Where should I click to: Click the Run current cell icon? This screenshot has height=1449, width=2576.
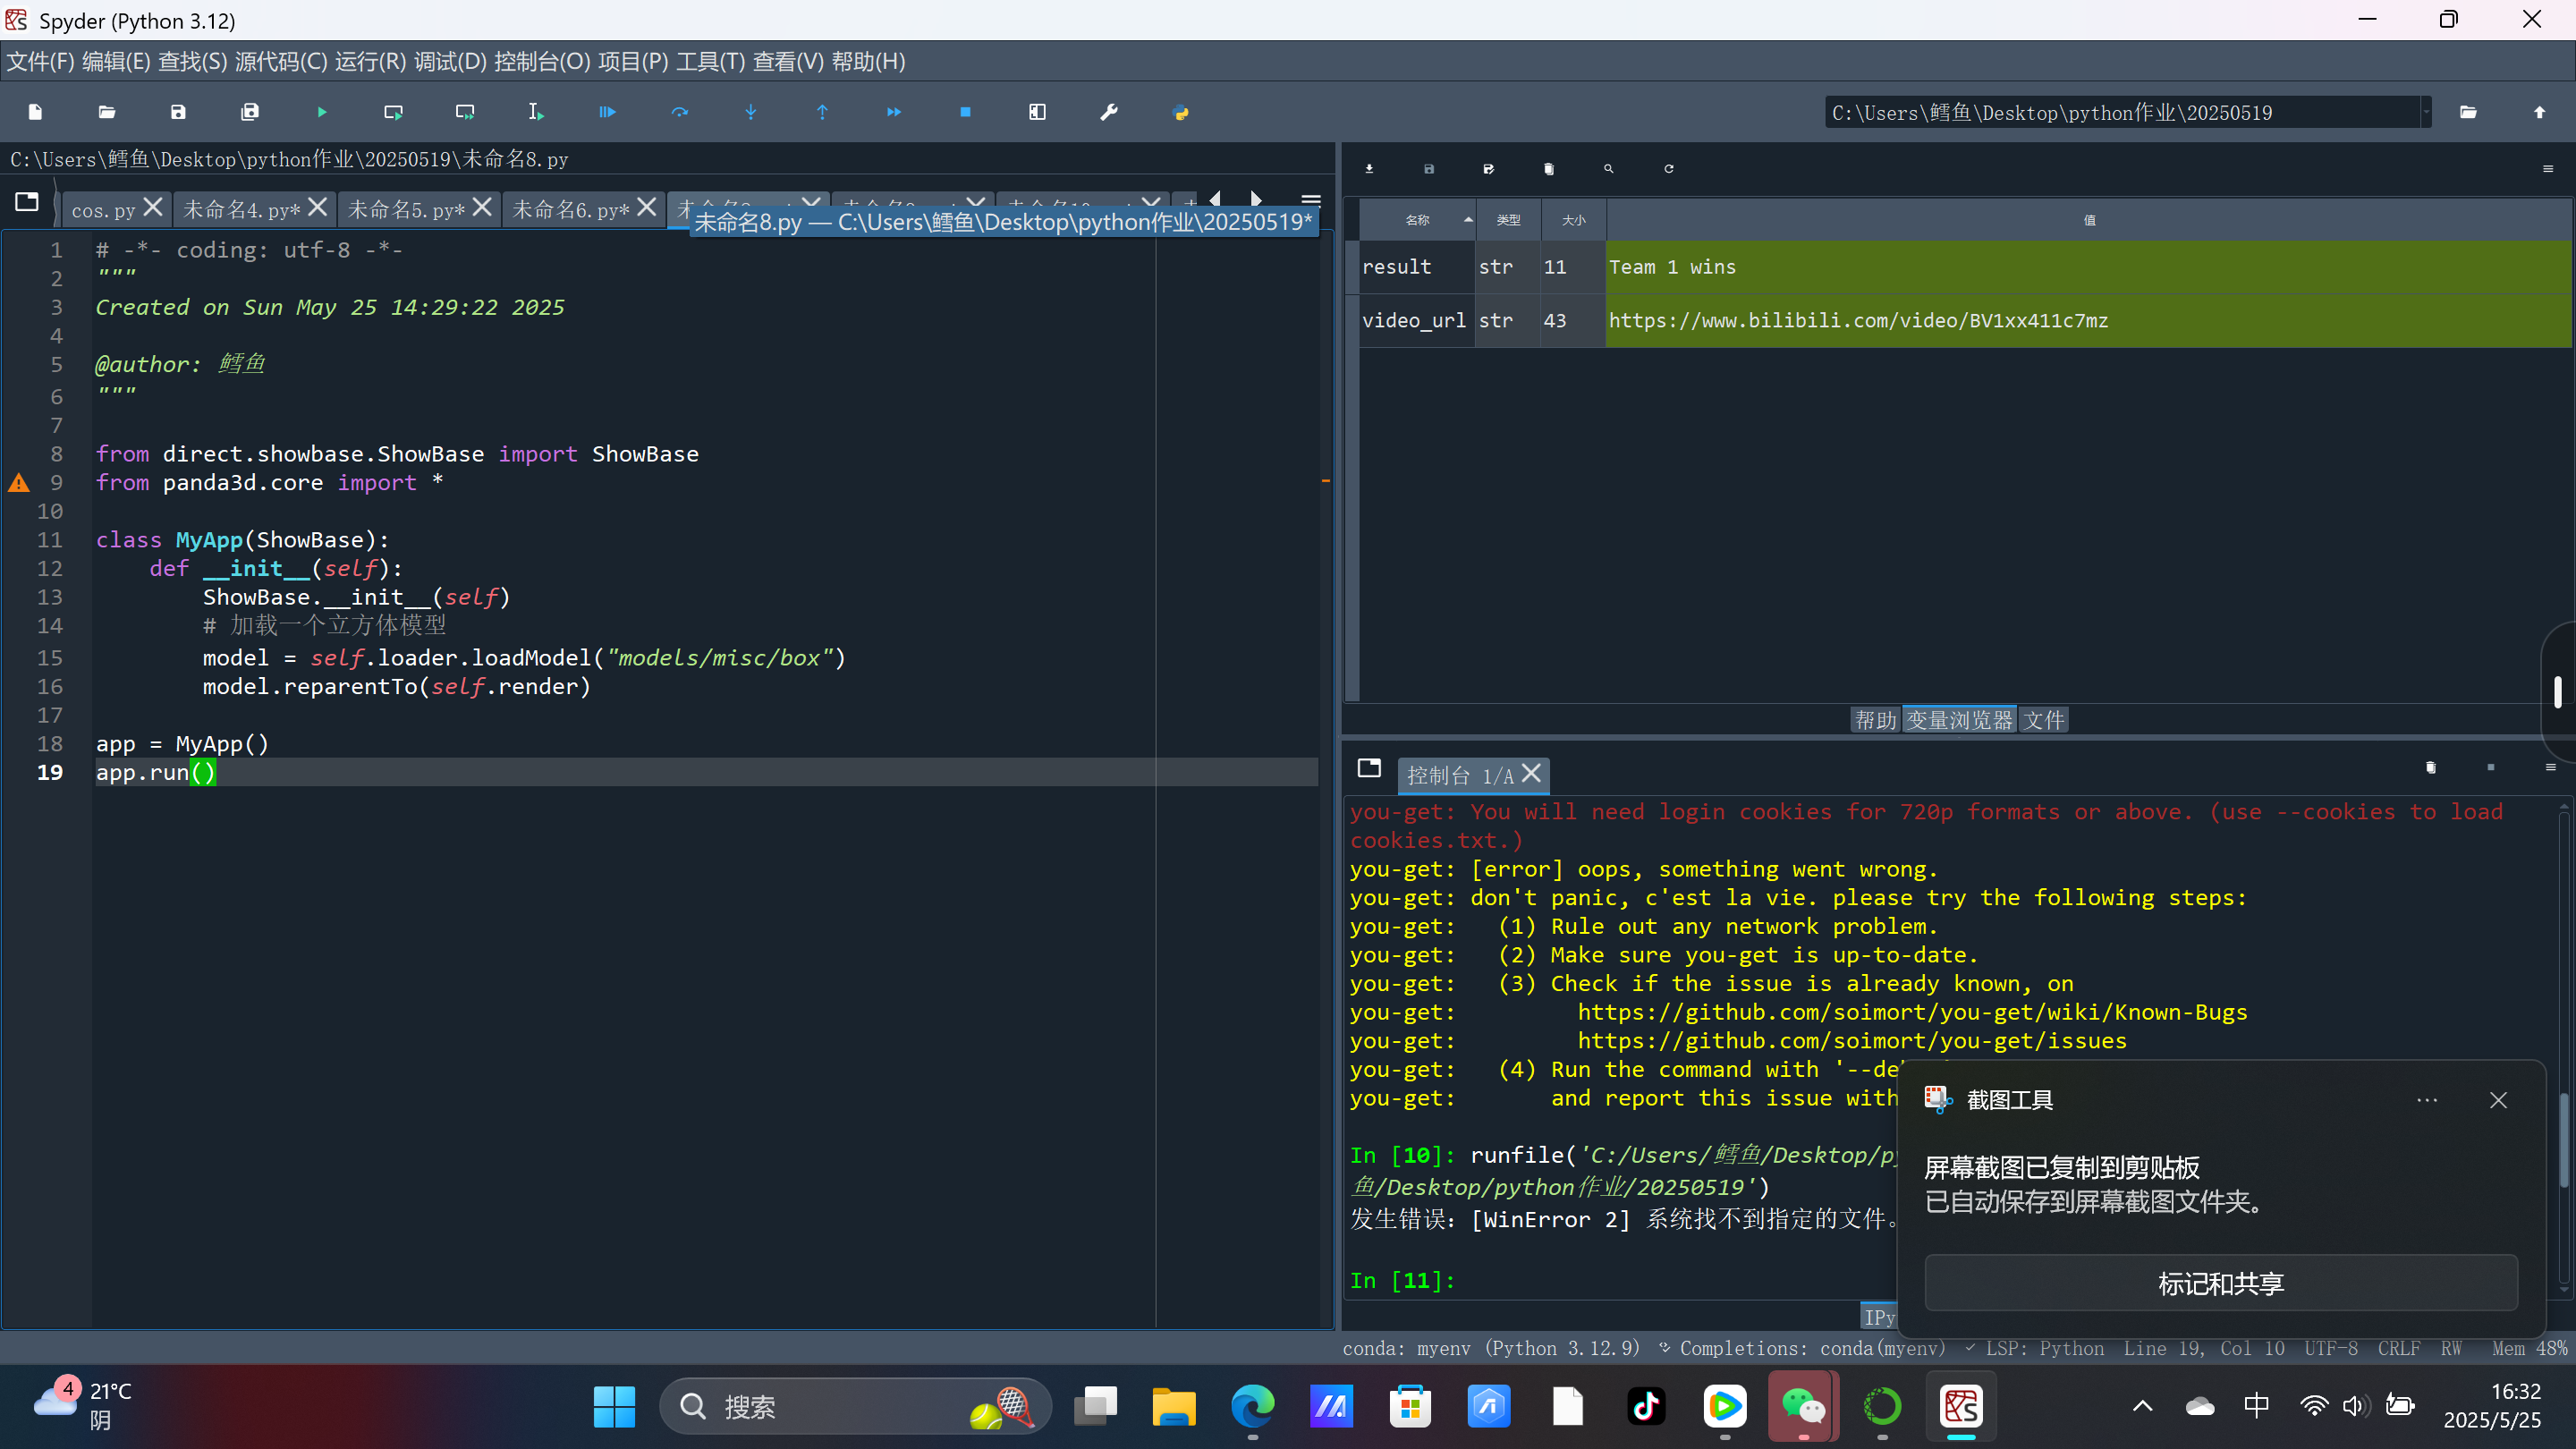tap(393, 112)
